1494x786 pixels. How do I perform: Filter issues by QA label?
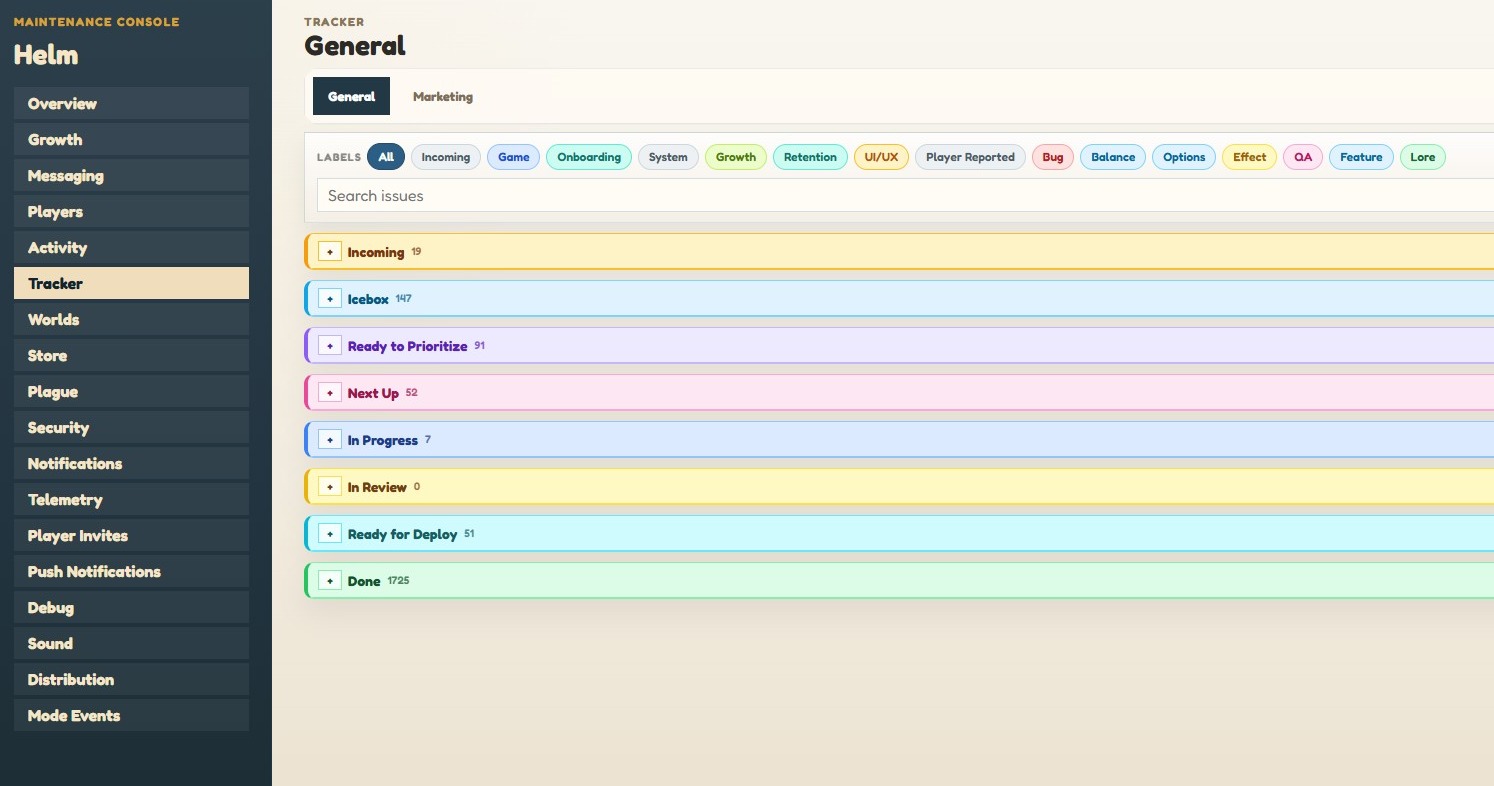tap(1303, 157)
